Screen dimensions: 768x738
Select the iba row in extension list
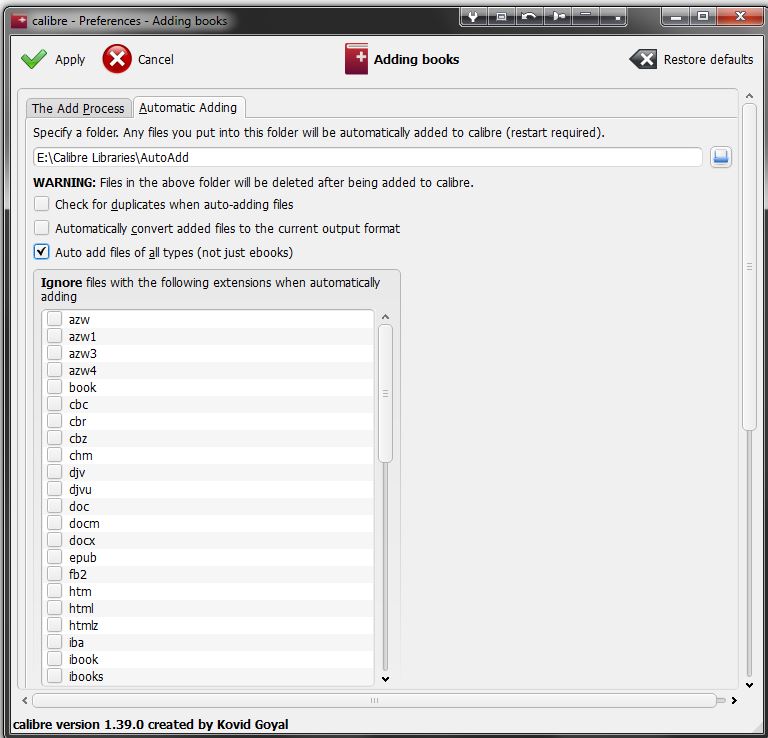click(208, 642)
